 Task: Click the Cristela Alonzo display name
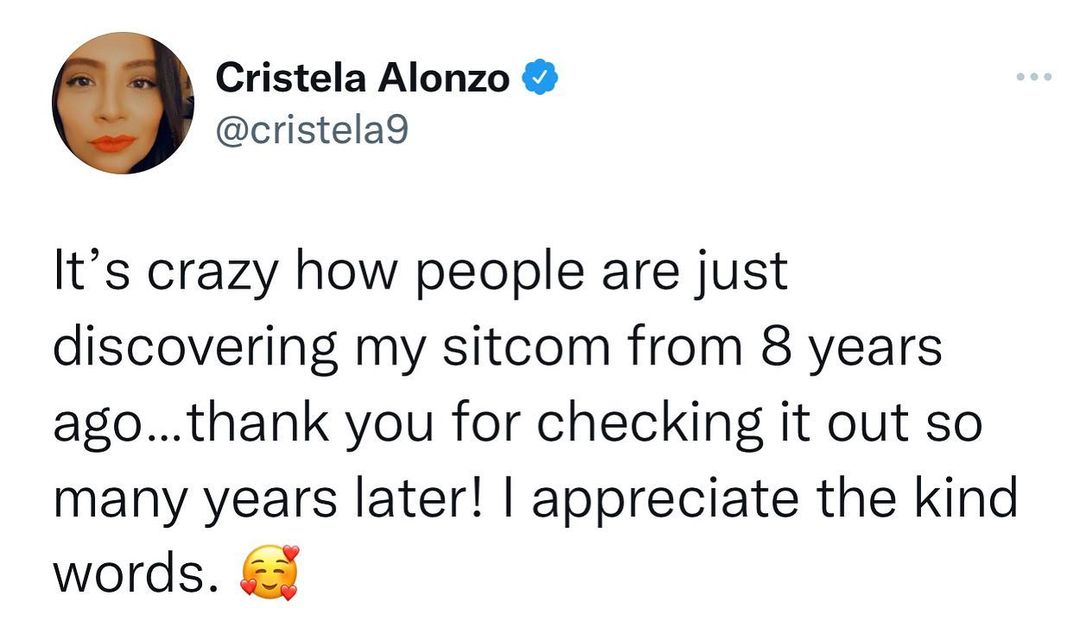[362, 78]
